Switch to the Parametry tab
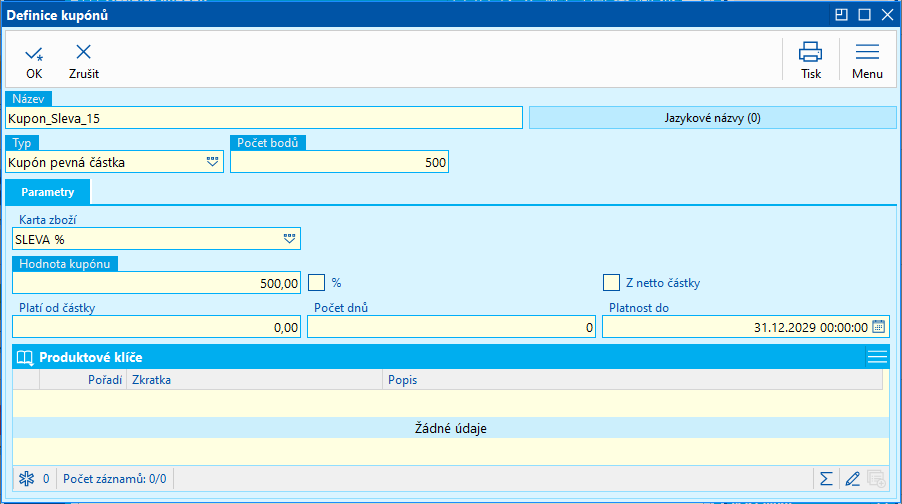 tap(48, 192)
